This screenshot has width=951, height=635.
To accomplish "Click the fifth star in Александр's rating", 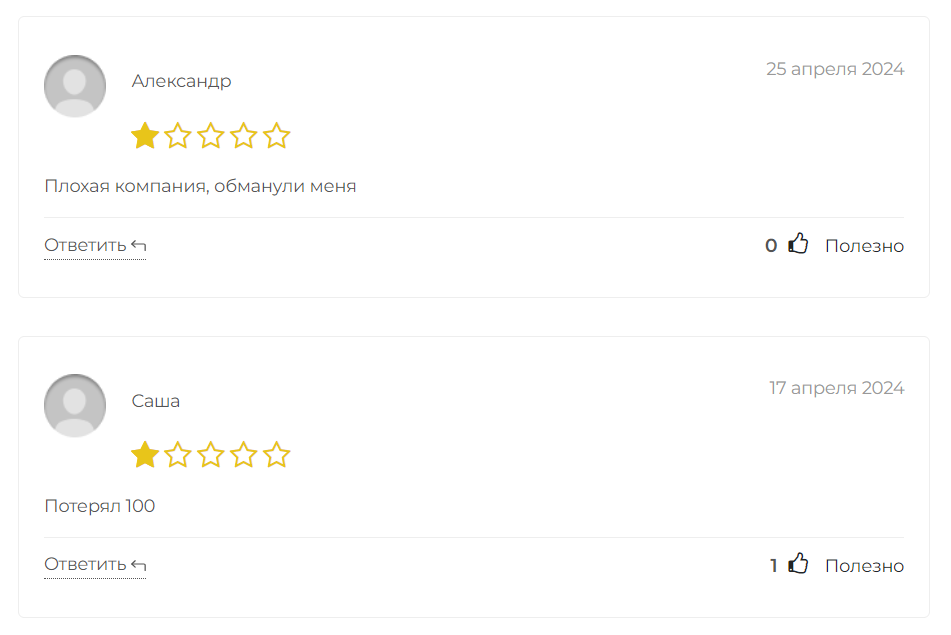I will pos(277,136).
